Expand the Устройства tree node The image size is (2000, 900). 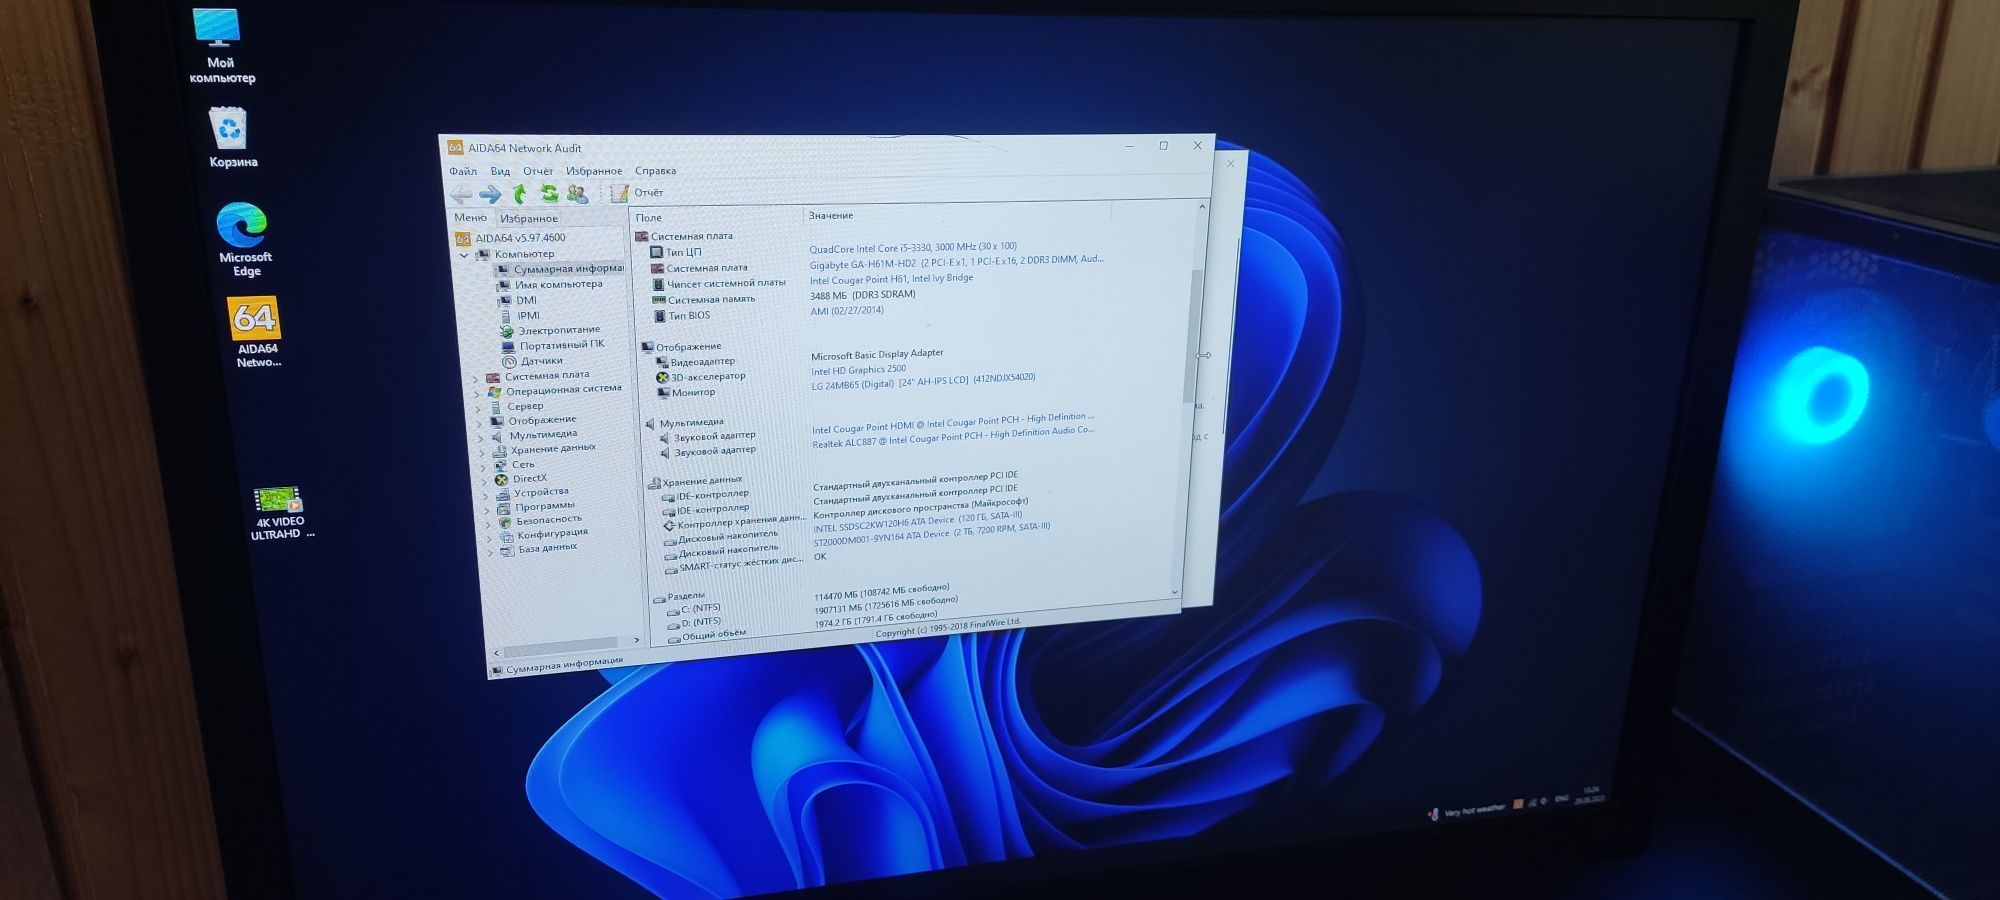click(487, 495)
